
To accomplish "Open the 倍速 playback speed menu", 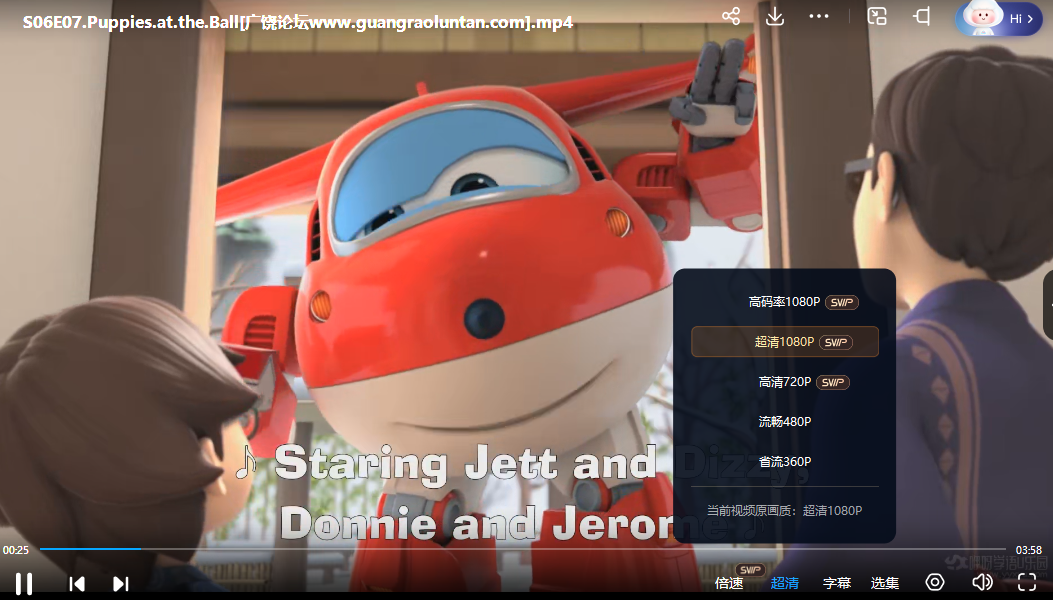I will click(x=729, y=583).
